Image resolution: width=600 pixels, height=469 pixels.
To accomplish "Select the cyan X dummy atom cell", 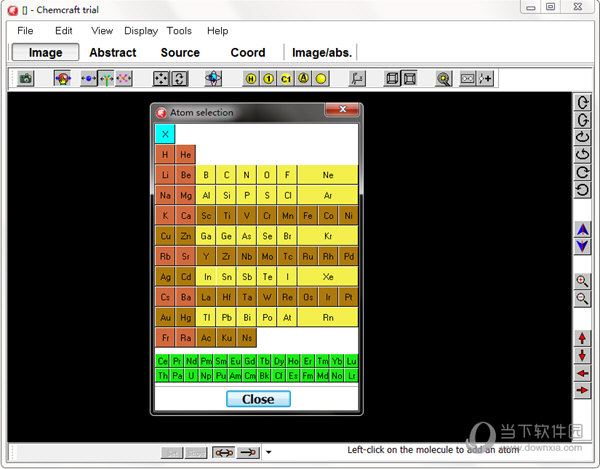I will tap(165, 134).
